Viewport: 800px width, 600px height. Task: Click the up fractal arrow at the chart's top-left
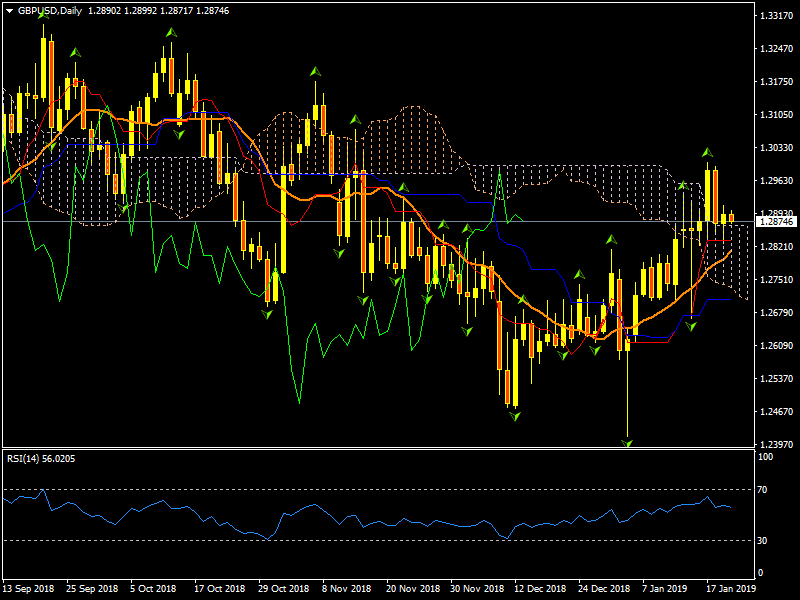pyautogui.click(x=44, y=12)
